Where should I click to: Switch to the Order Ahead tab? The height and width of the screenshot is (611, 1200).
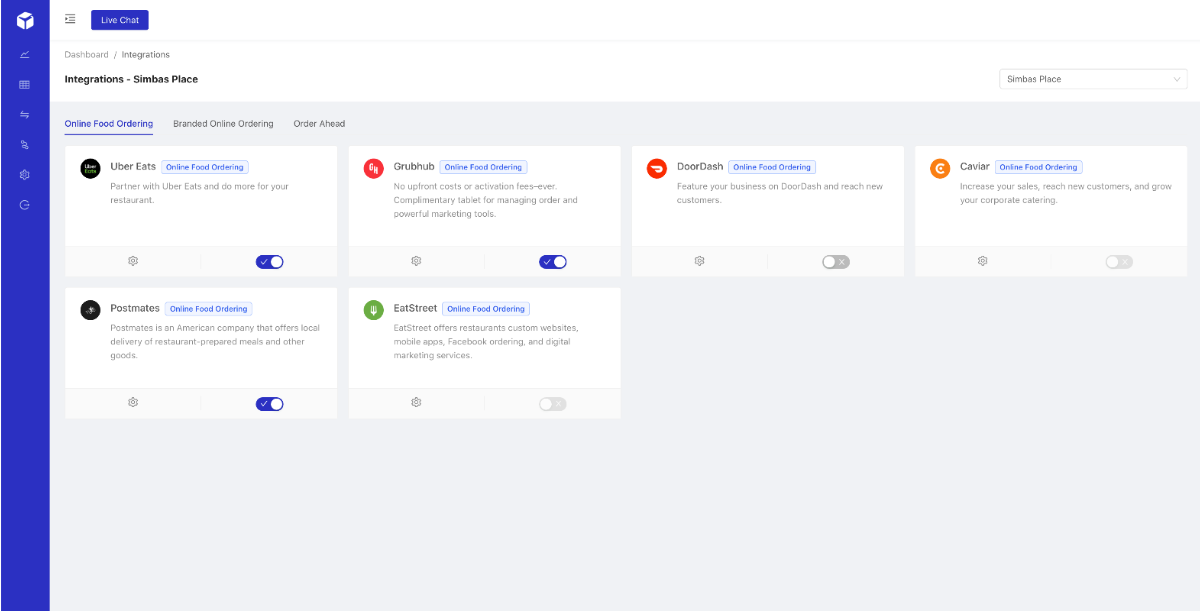click(319, 124)
